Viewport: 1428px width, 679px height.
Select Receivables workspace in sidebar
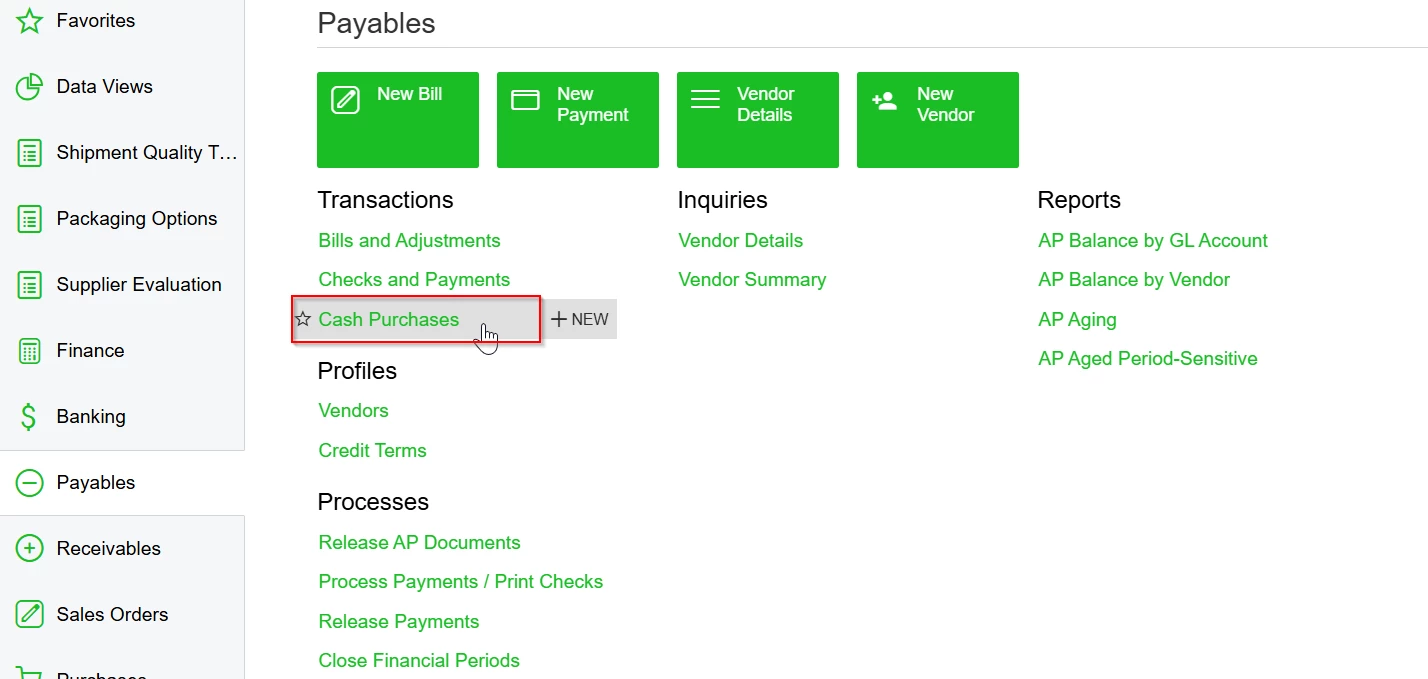point(122,549)
